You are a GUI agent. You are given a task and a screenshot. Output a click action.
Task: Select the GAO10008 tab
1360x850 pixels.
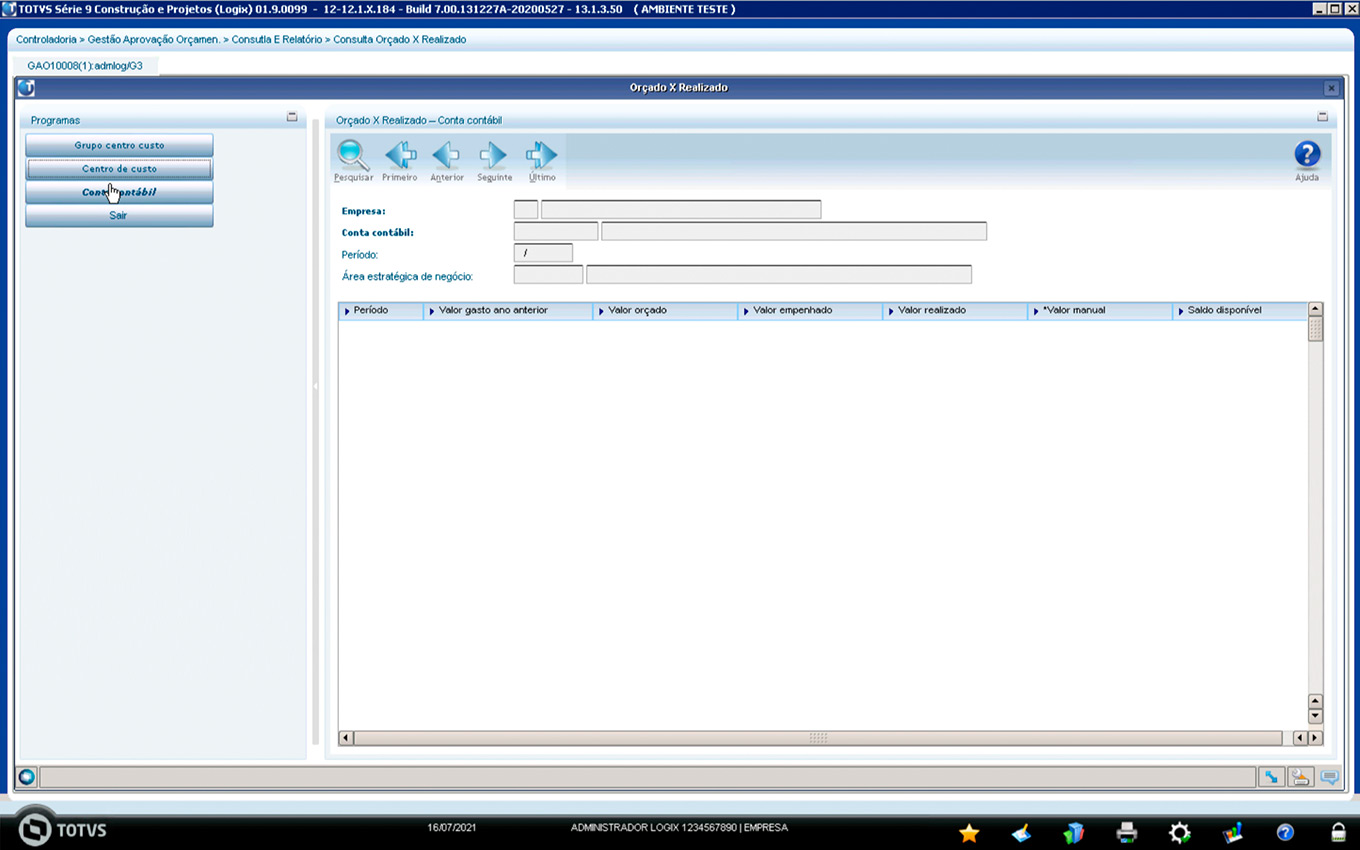pos(85,66)
